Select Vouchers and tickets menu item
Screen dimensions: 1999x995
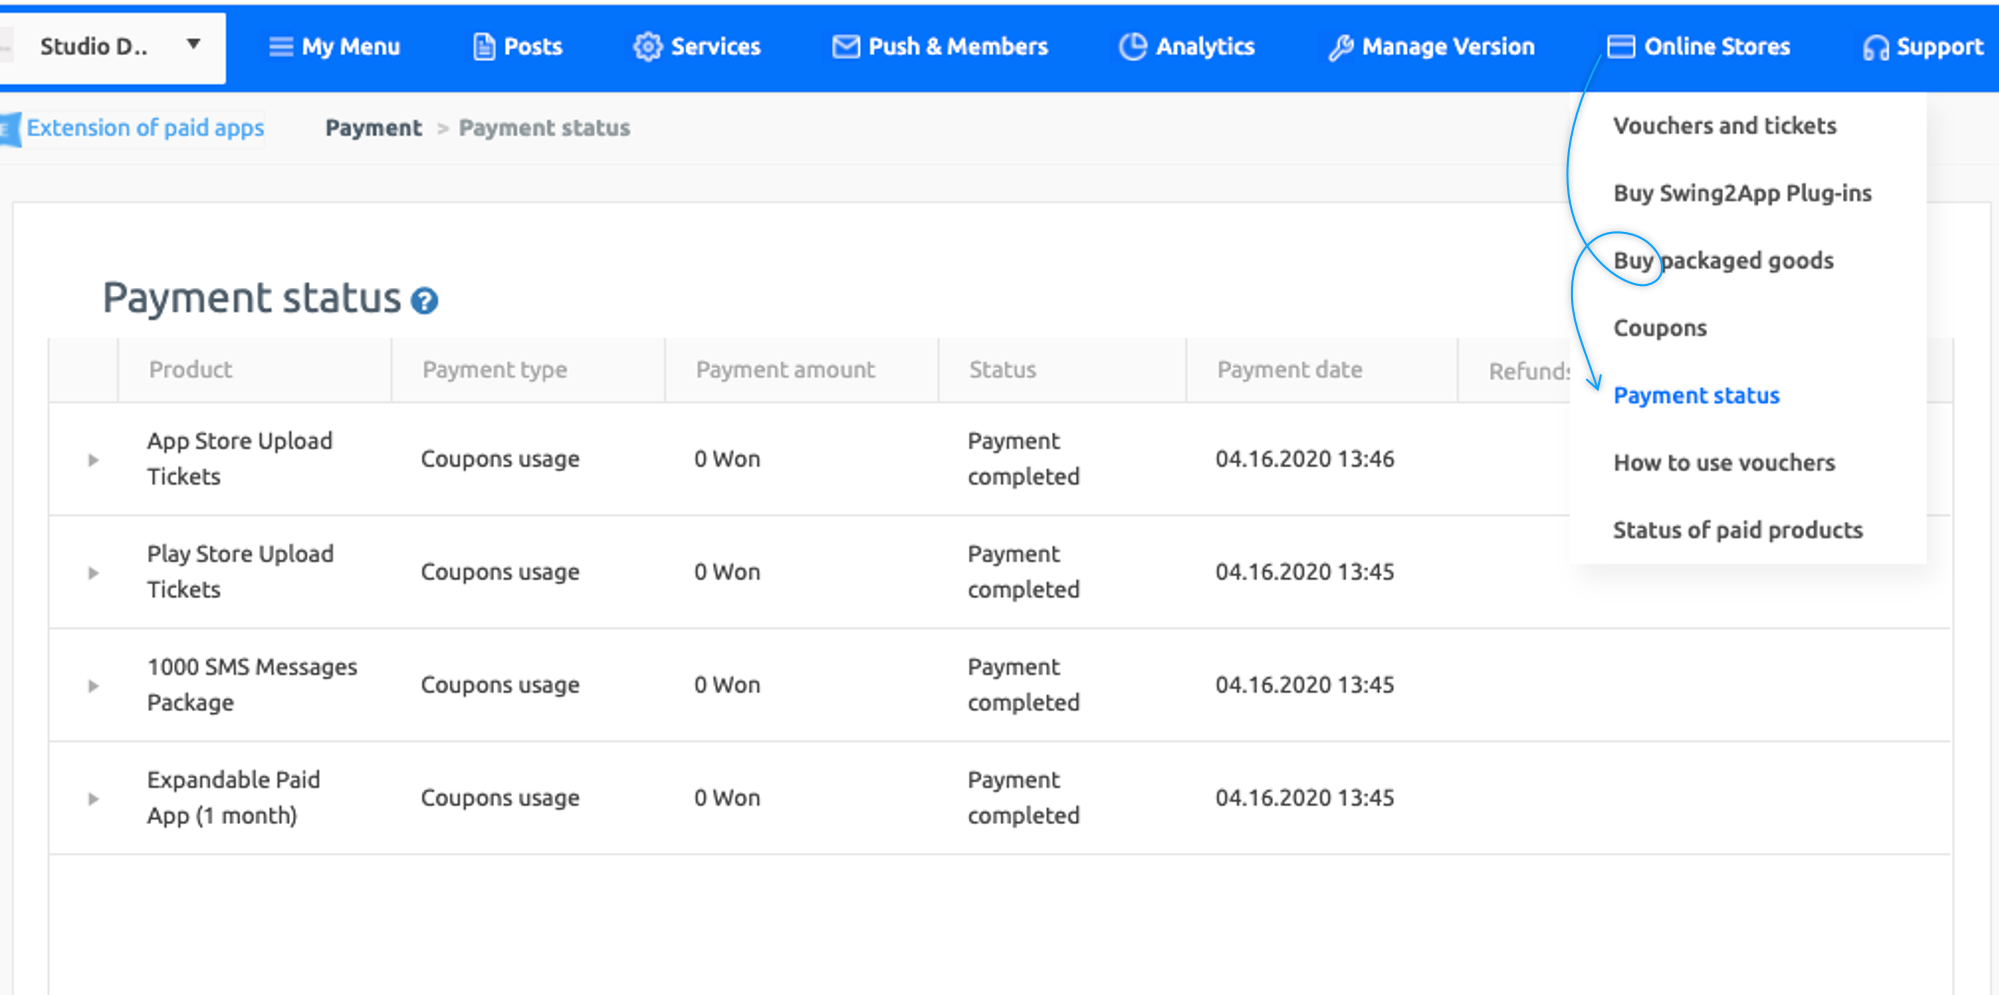(1724, 126)
